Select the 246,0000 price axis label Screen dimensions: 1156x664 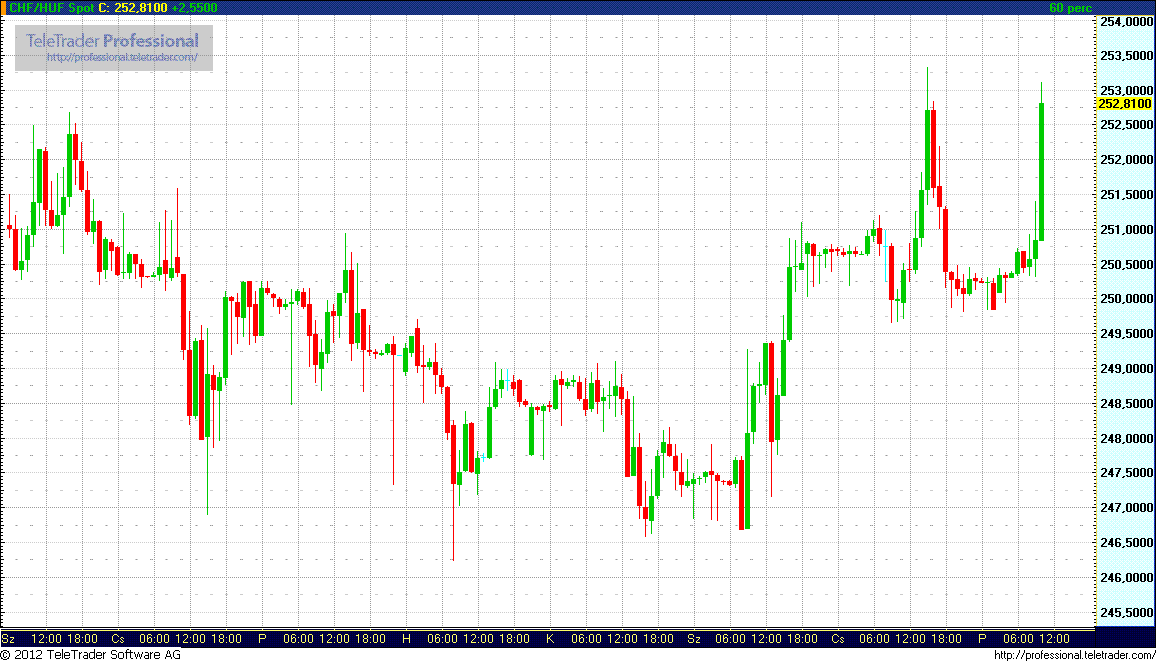(x=1126, y=577)
